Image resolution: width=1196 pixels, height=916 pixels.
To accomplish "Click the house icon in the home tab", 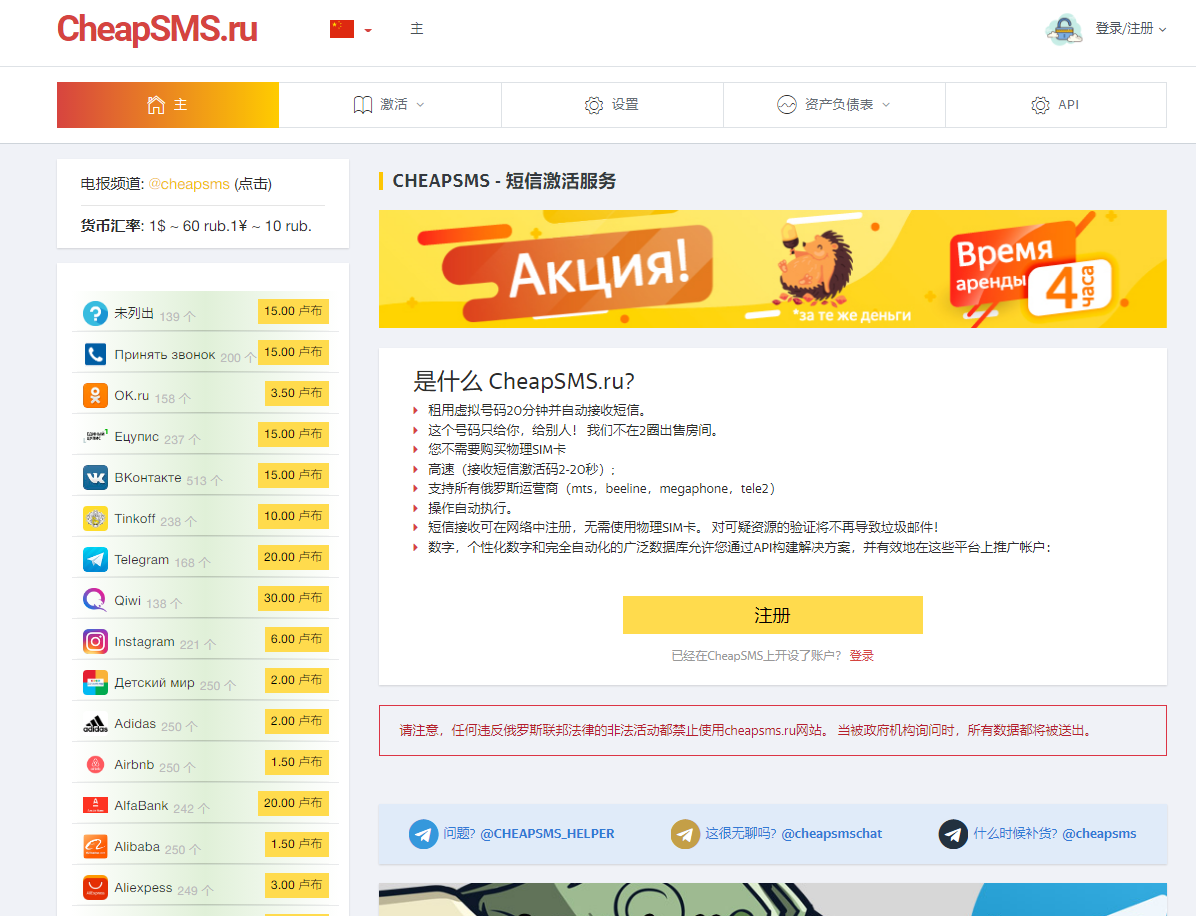I will pyautogui.click(x=156, y=105).
